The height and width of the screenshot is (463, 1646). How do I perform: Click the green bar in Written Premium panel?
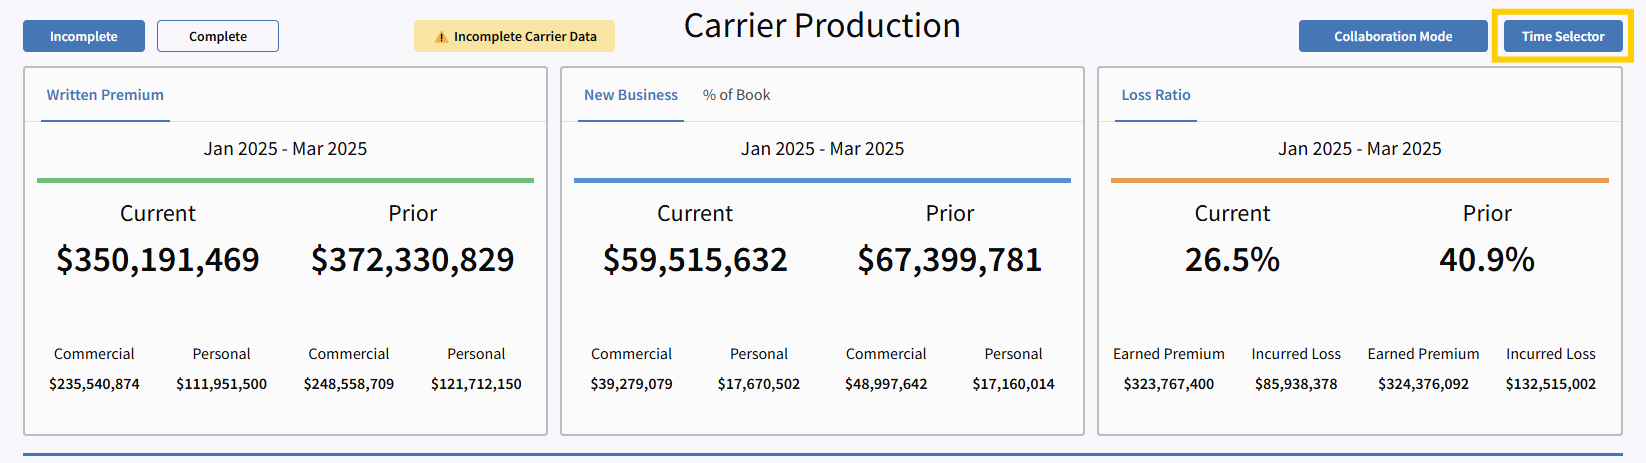click(x=285, y=181)
